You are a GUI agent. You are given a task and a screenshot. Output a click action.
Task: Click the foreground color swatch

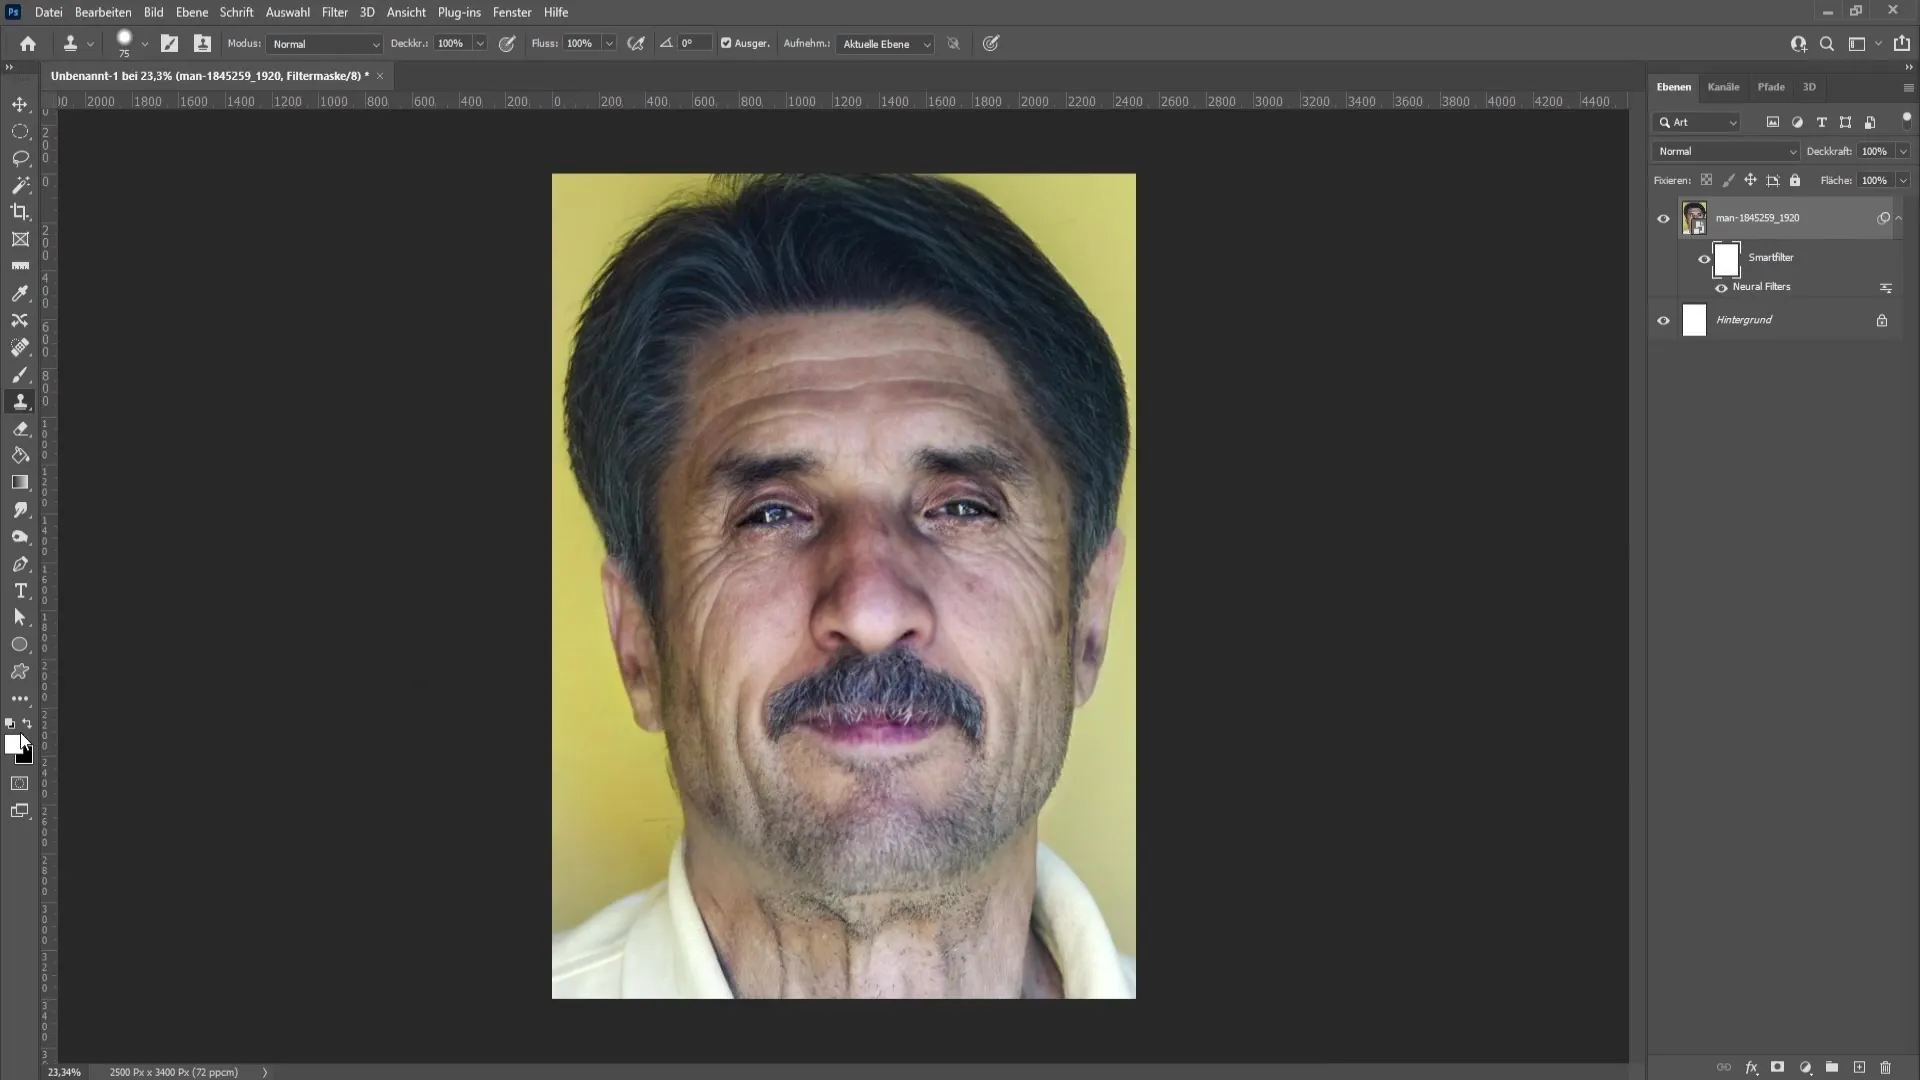(12, 741)
